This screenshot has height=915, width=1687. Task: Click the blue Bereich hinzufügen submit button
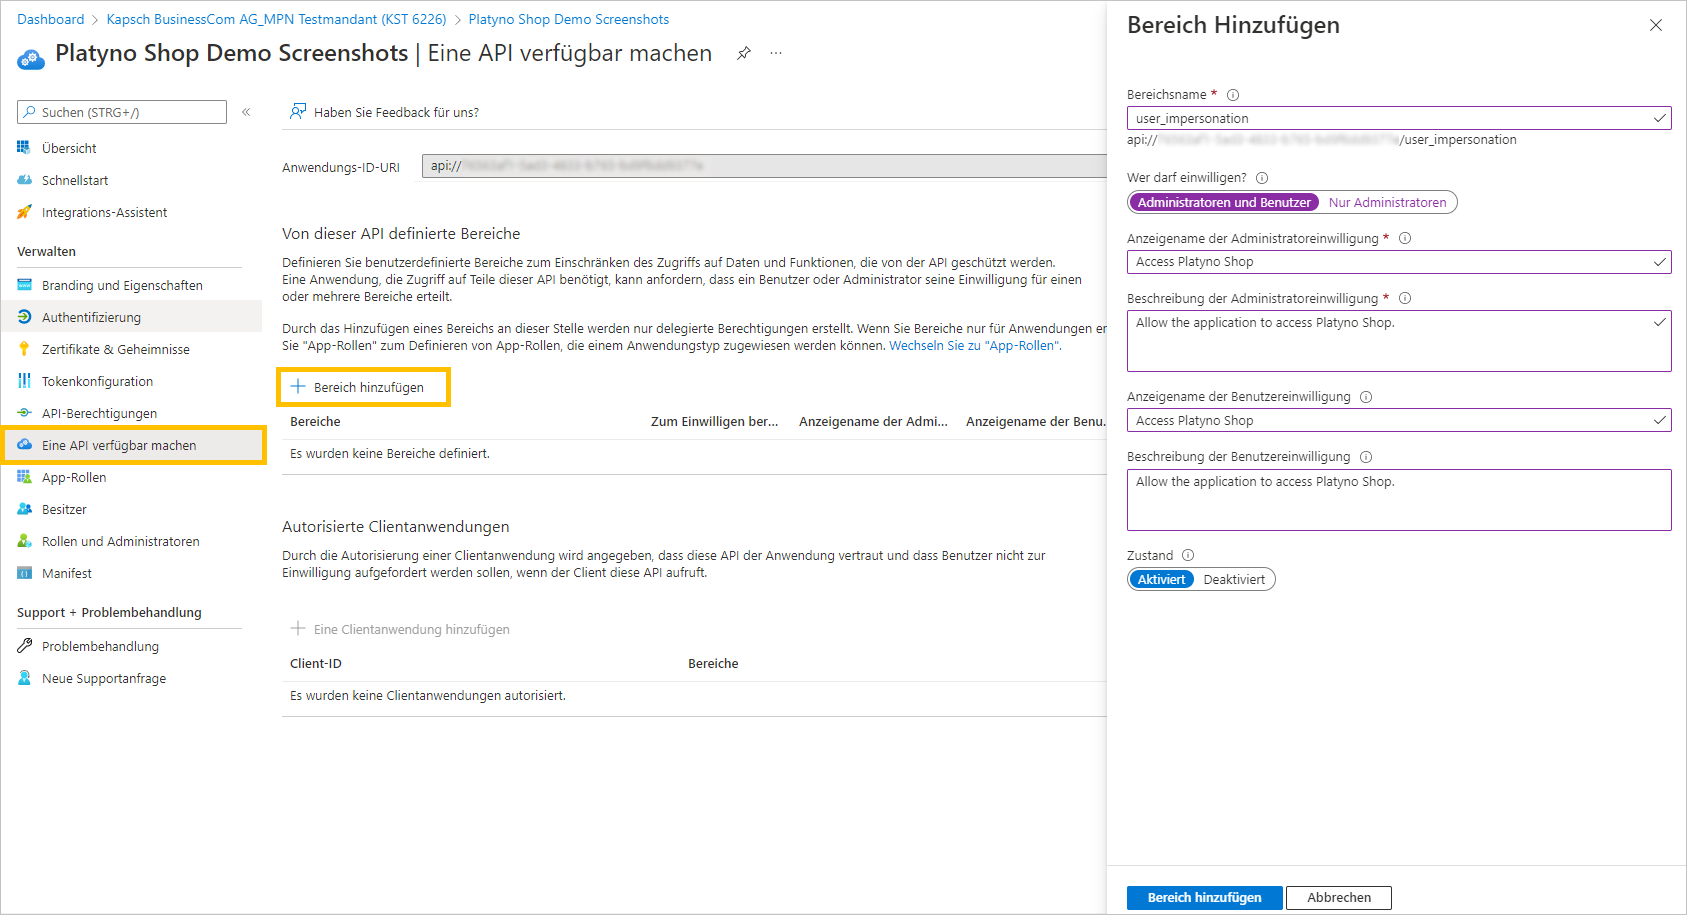coord(1204,897)
